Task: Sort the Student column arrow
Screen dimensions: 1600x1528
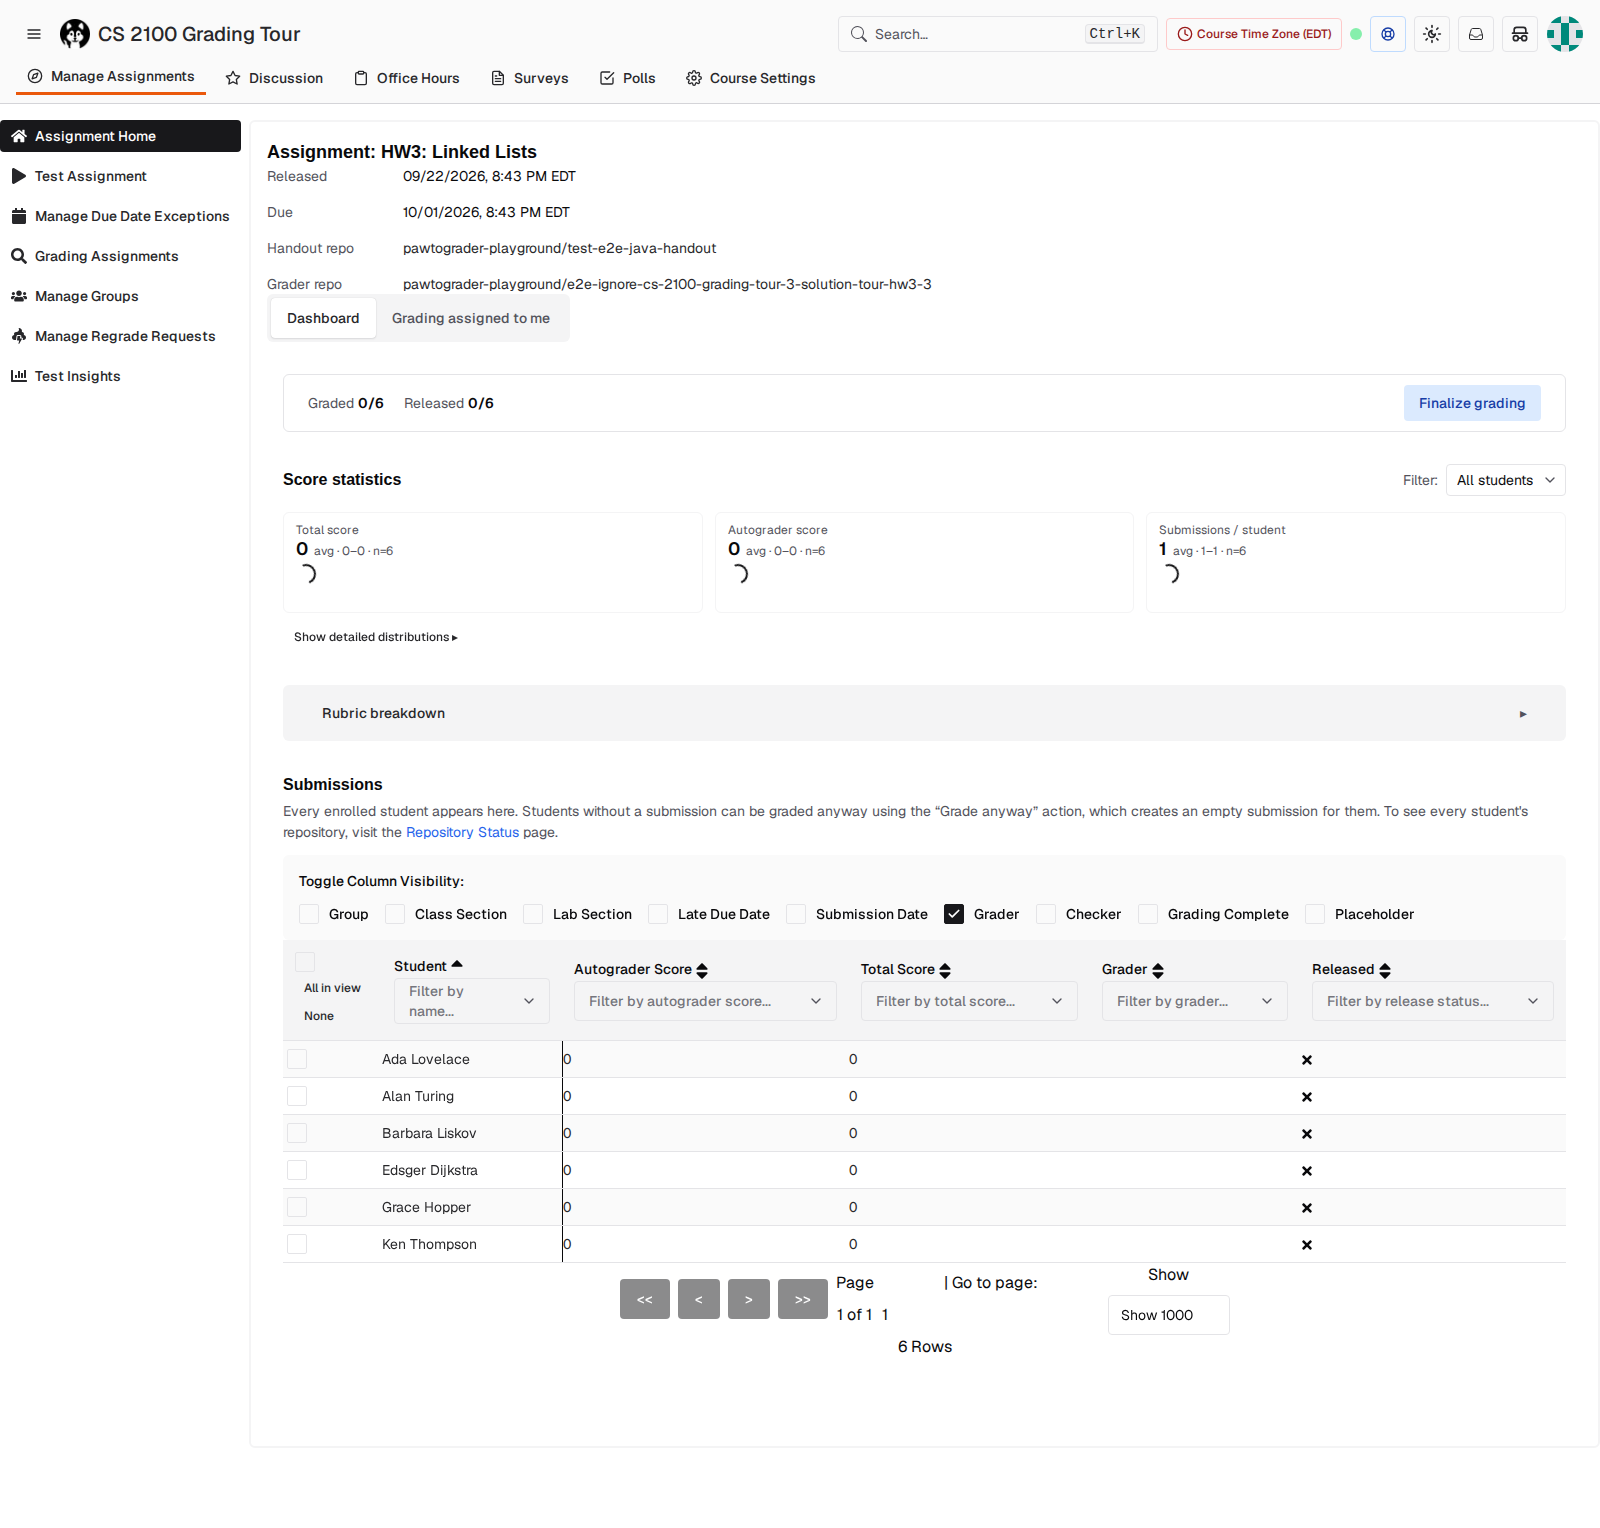Action: click(x=457, y=965)
